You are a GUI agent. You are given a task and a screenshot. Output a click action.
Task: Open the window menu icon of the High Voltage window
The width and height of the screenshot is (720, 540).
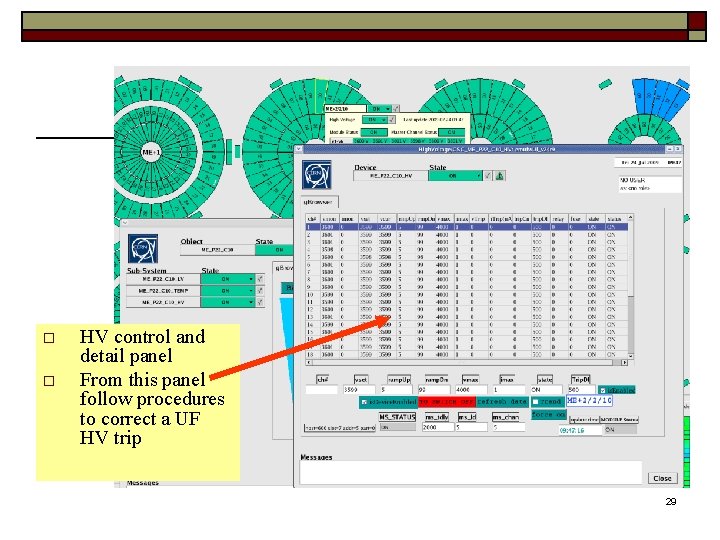pos(299,149)
